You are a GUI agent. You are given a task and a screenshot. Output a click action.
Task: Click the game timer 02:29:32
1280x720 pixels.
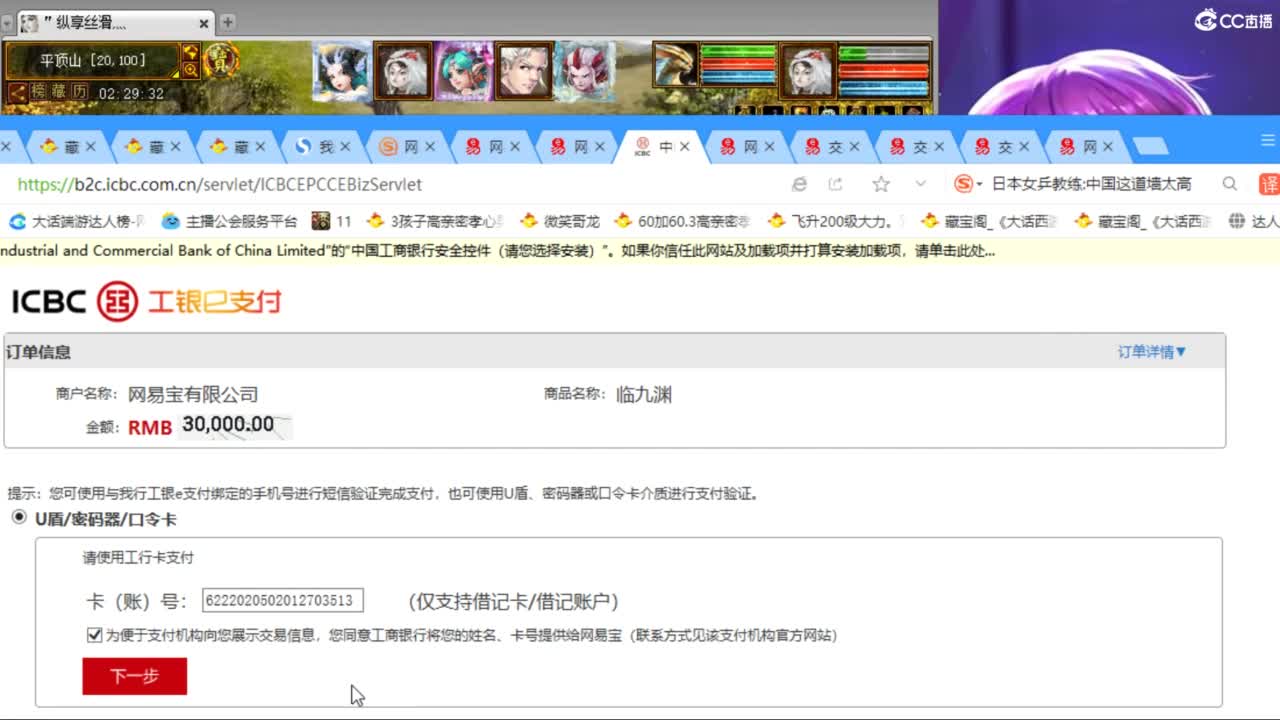[130, 94]
